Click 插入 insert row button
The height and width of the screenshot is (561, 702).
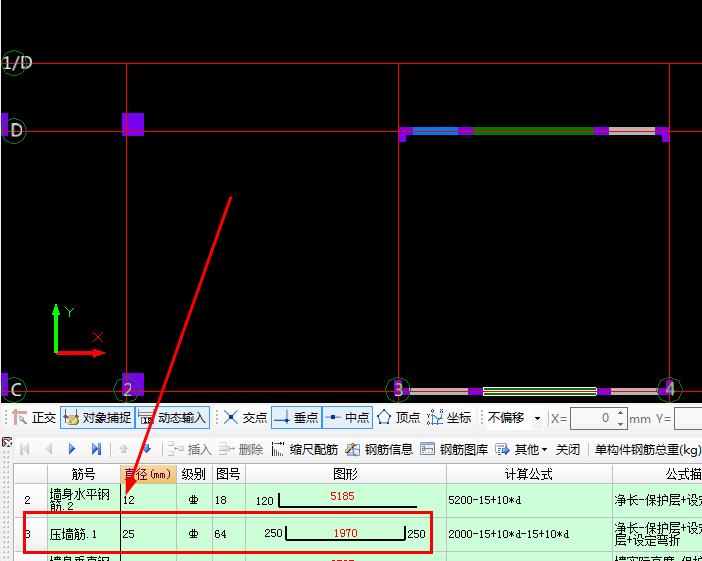(x=190, y=449)
